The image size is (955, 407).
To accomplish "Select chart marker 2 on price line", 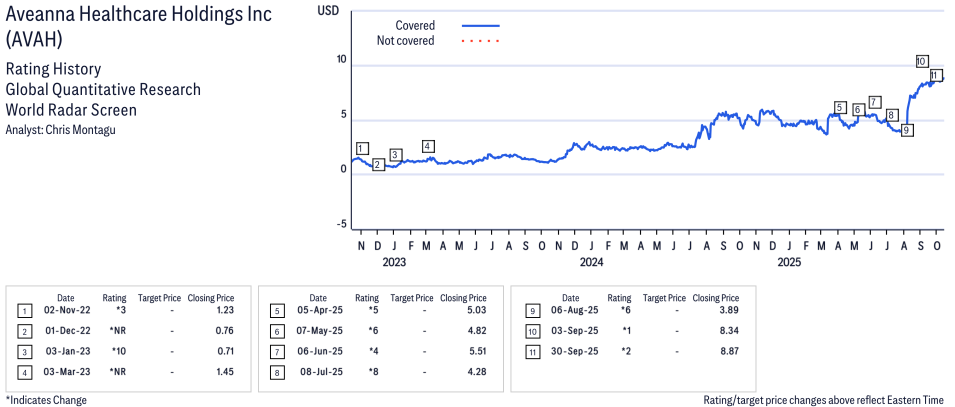I will click(x=378, y=164).
